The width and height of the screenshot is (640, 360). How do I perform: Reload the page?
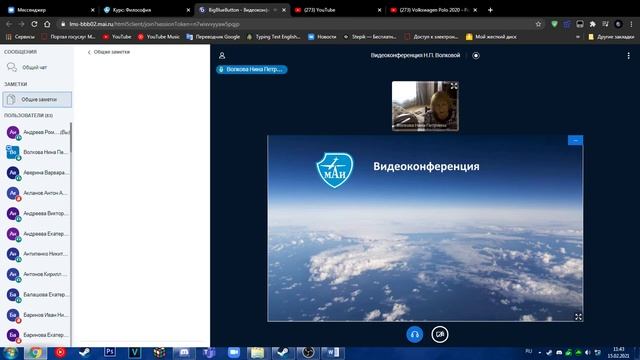tap(34, 24)
